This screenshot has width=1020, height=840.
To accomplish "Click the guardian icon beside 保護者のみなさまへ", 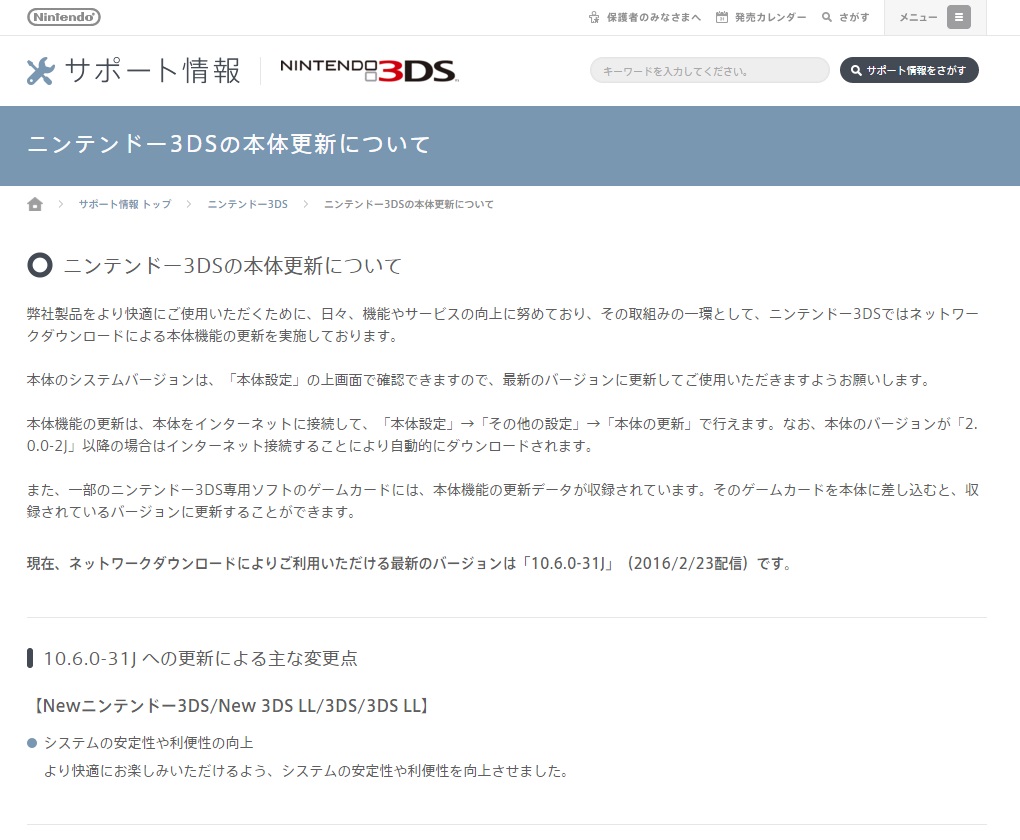I will click(594, 18).
